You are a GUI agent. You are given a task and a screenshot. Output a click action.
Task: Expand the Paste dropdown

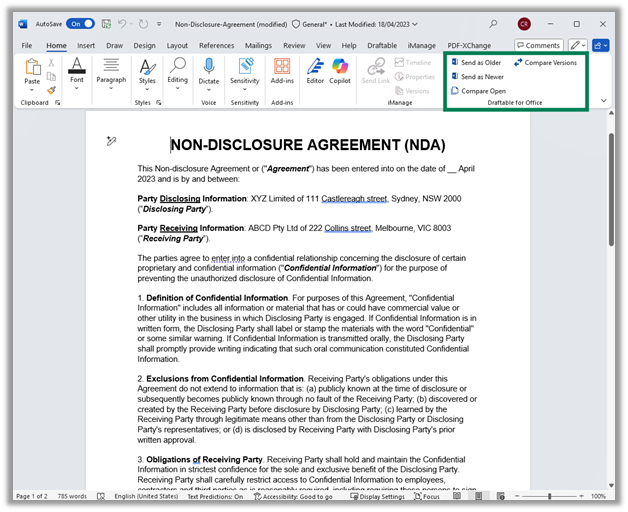point(32,88)
